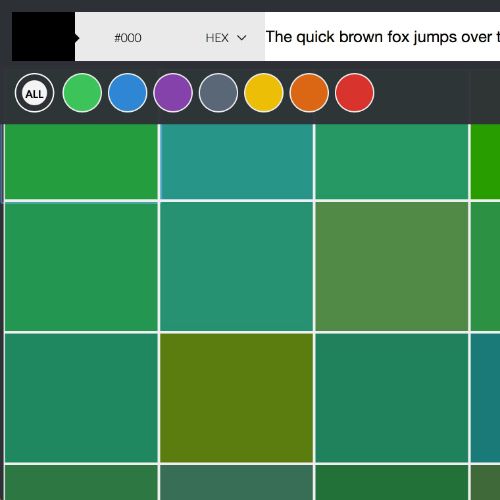
Task: Select the ALL colors filter circle
Action: click(34, 93)
